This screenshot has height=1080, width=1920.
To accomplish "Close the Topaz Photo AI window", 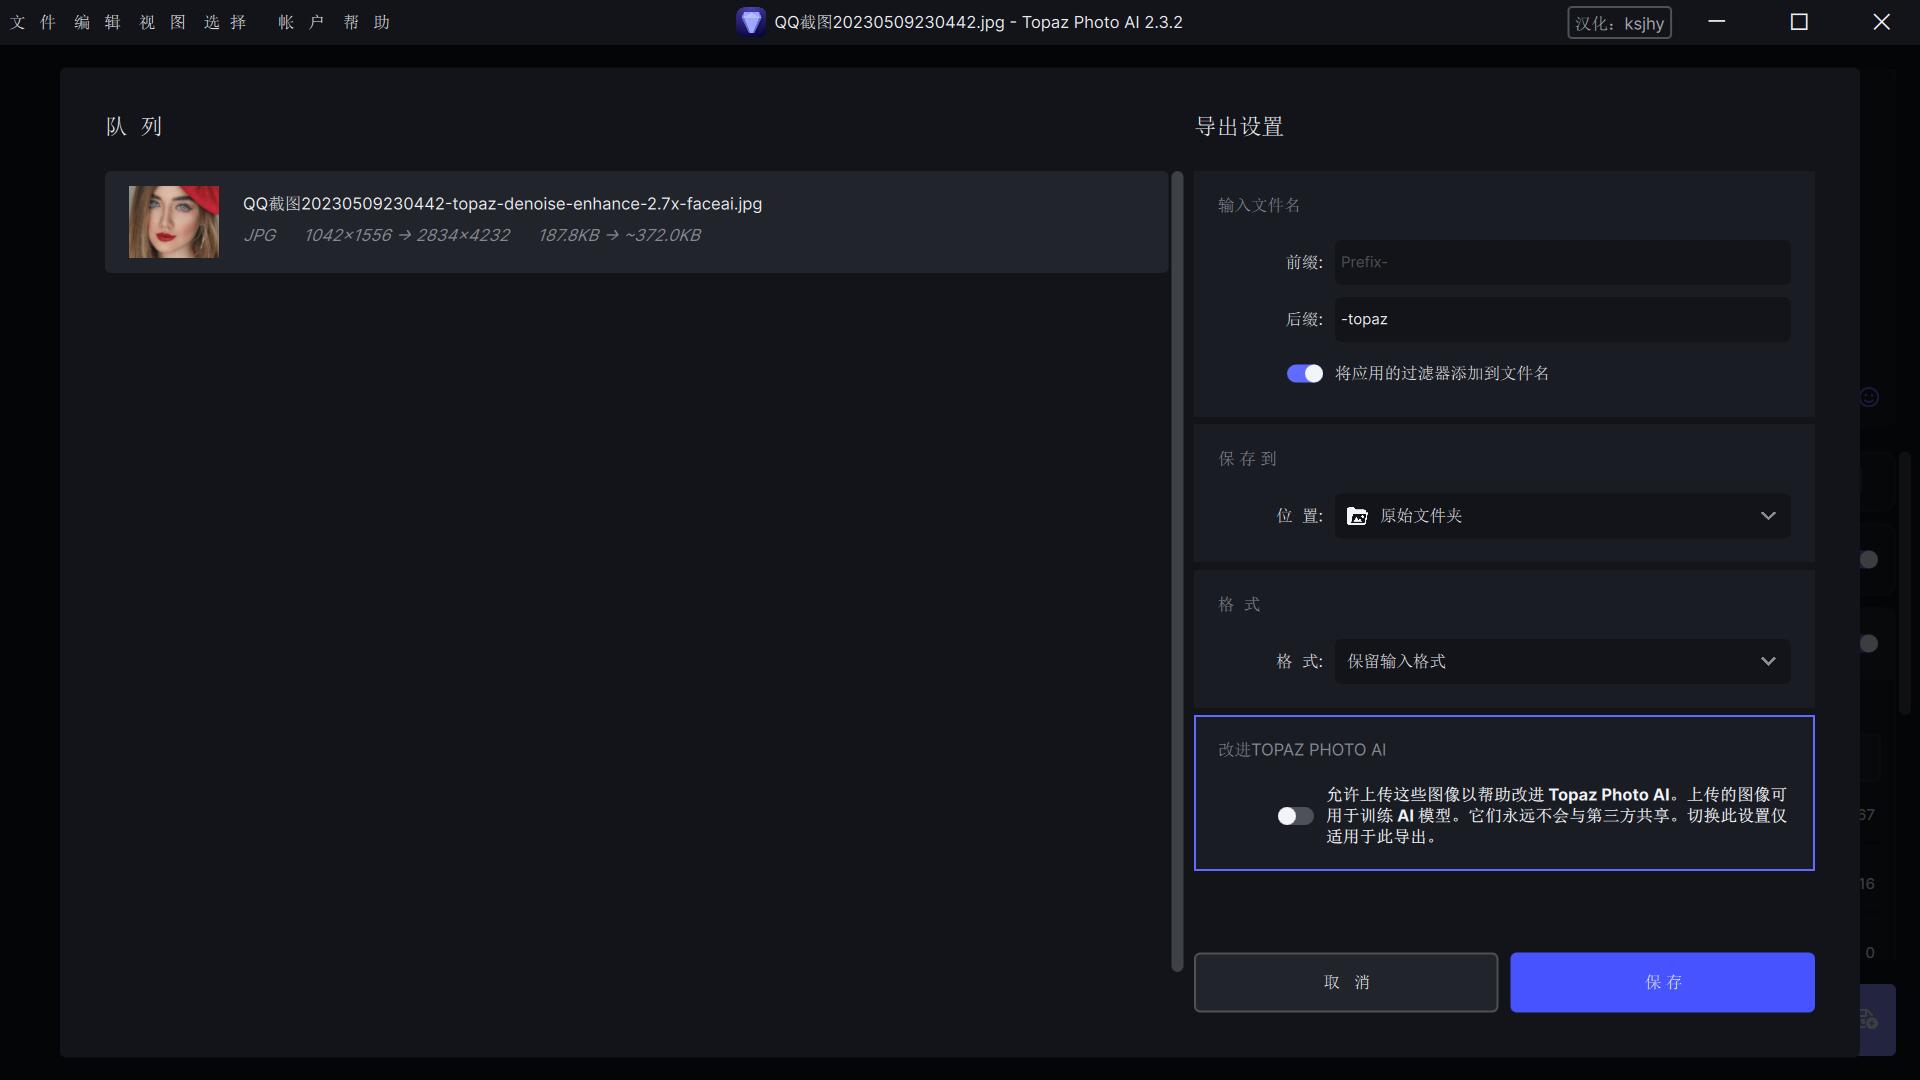I will click(1881, 22).
